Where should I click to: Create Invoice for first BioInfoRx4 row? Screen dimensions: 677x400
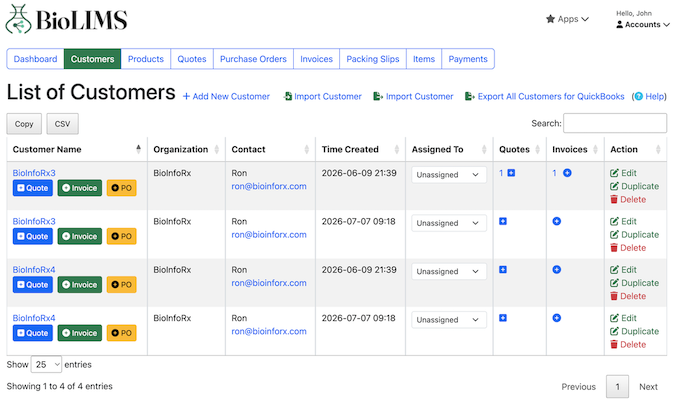(80, 285)
